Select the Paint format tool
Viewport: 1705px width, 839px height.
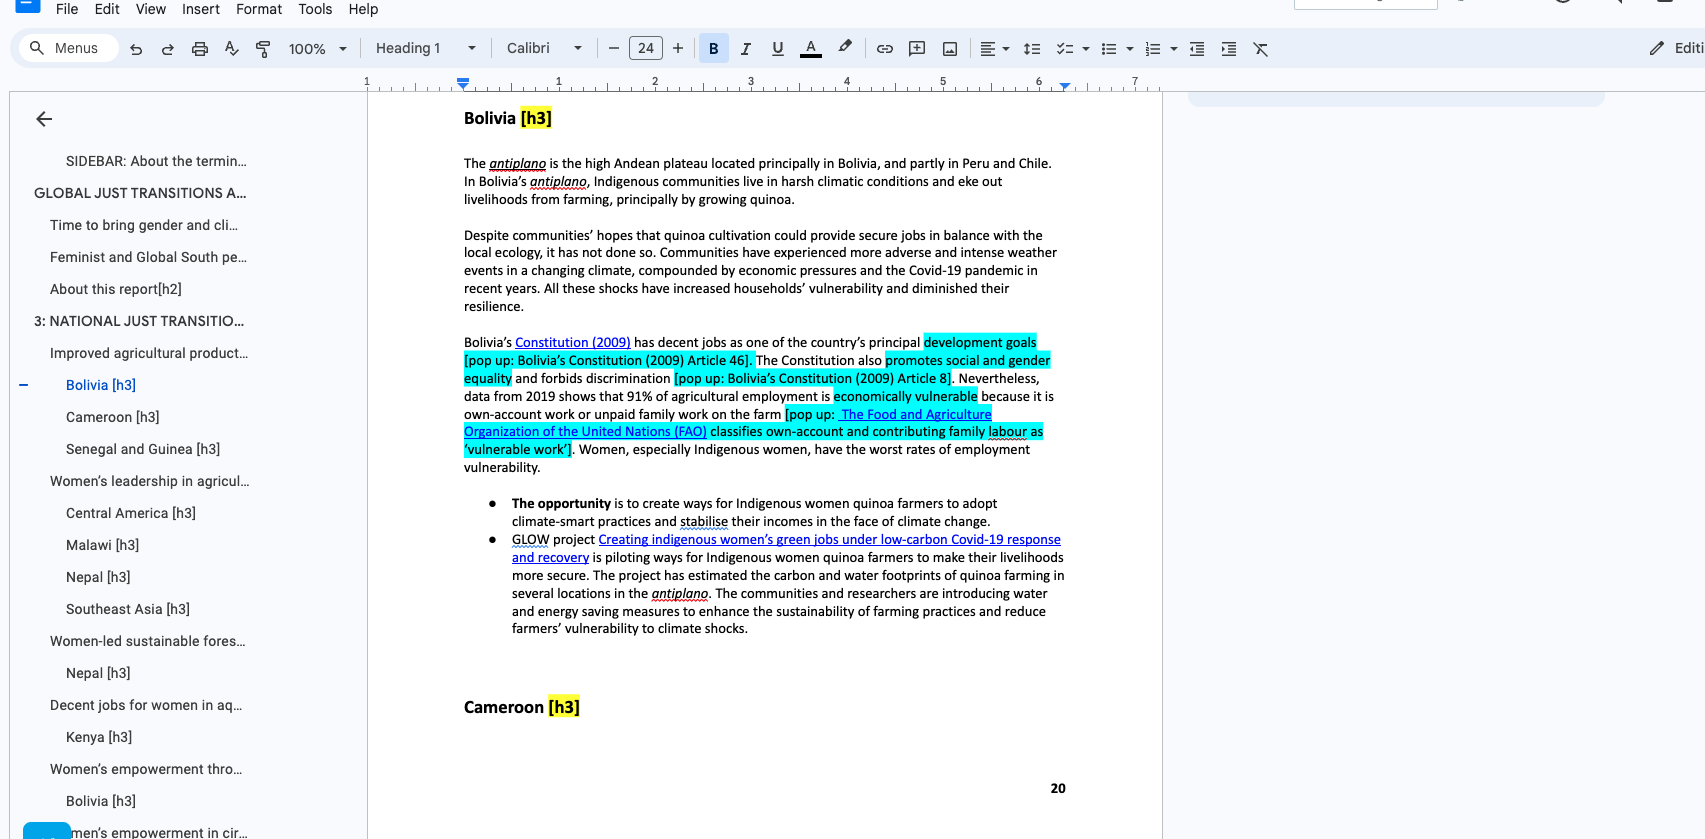(263, 49)
